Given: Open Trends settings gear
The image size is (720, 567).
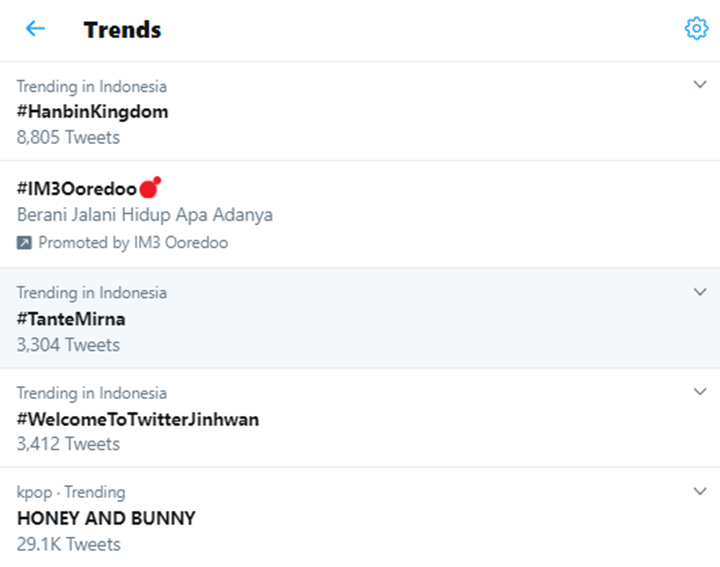Looking at the screenshot, I should click(x=696, y=29).
